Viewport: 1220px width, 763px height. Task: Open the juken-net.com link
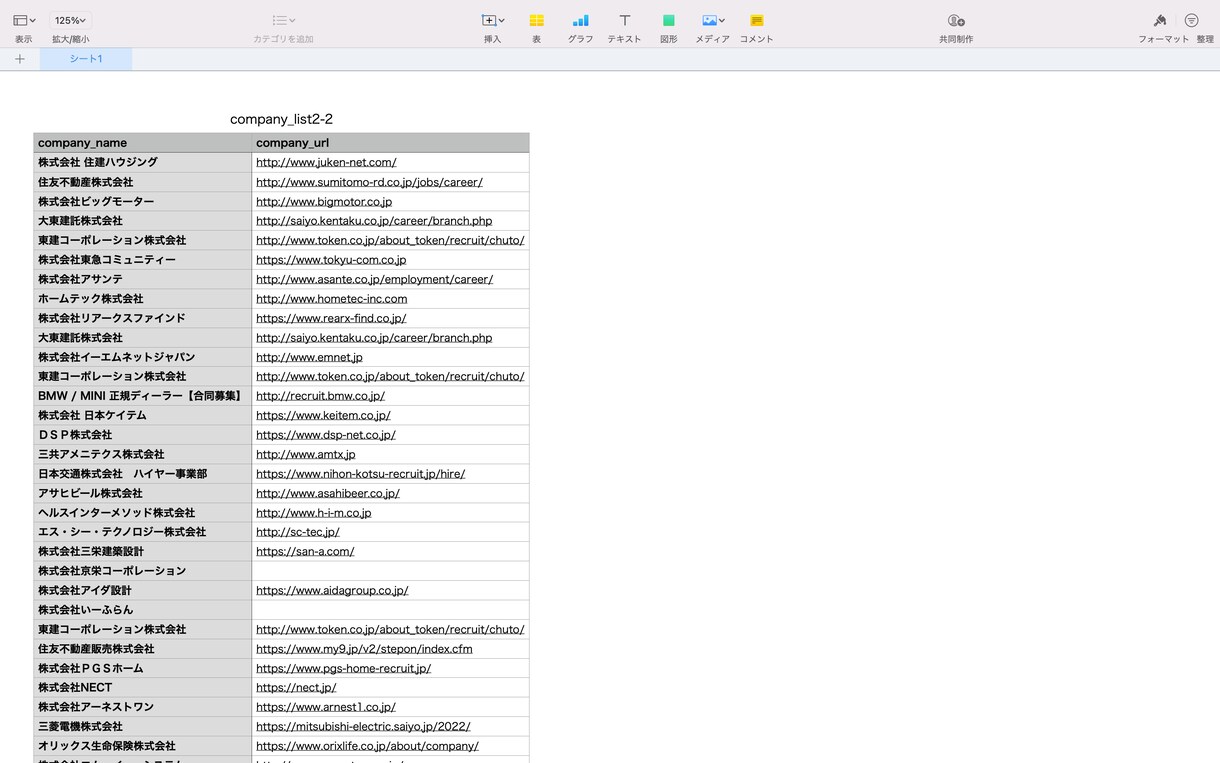coord(326,162)
